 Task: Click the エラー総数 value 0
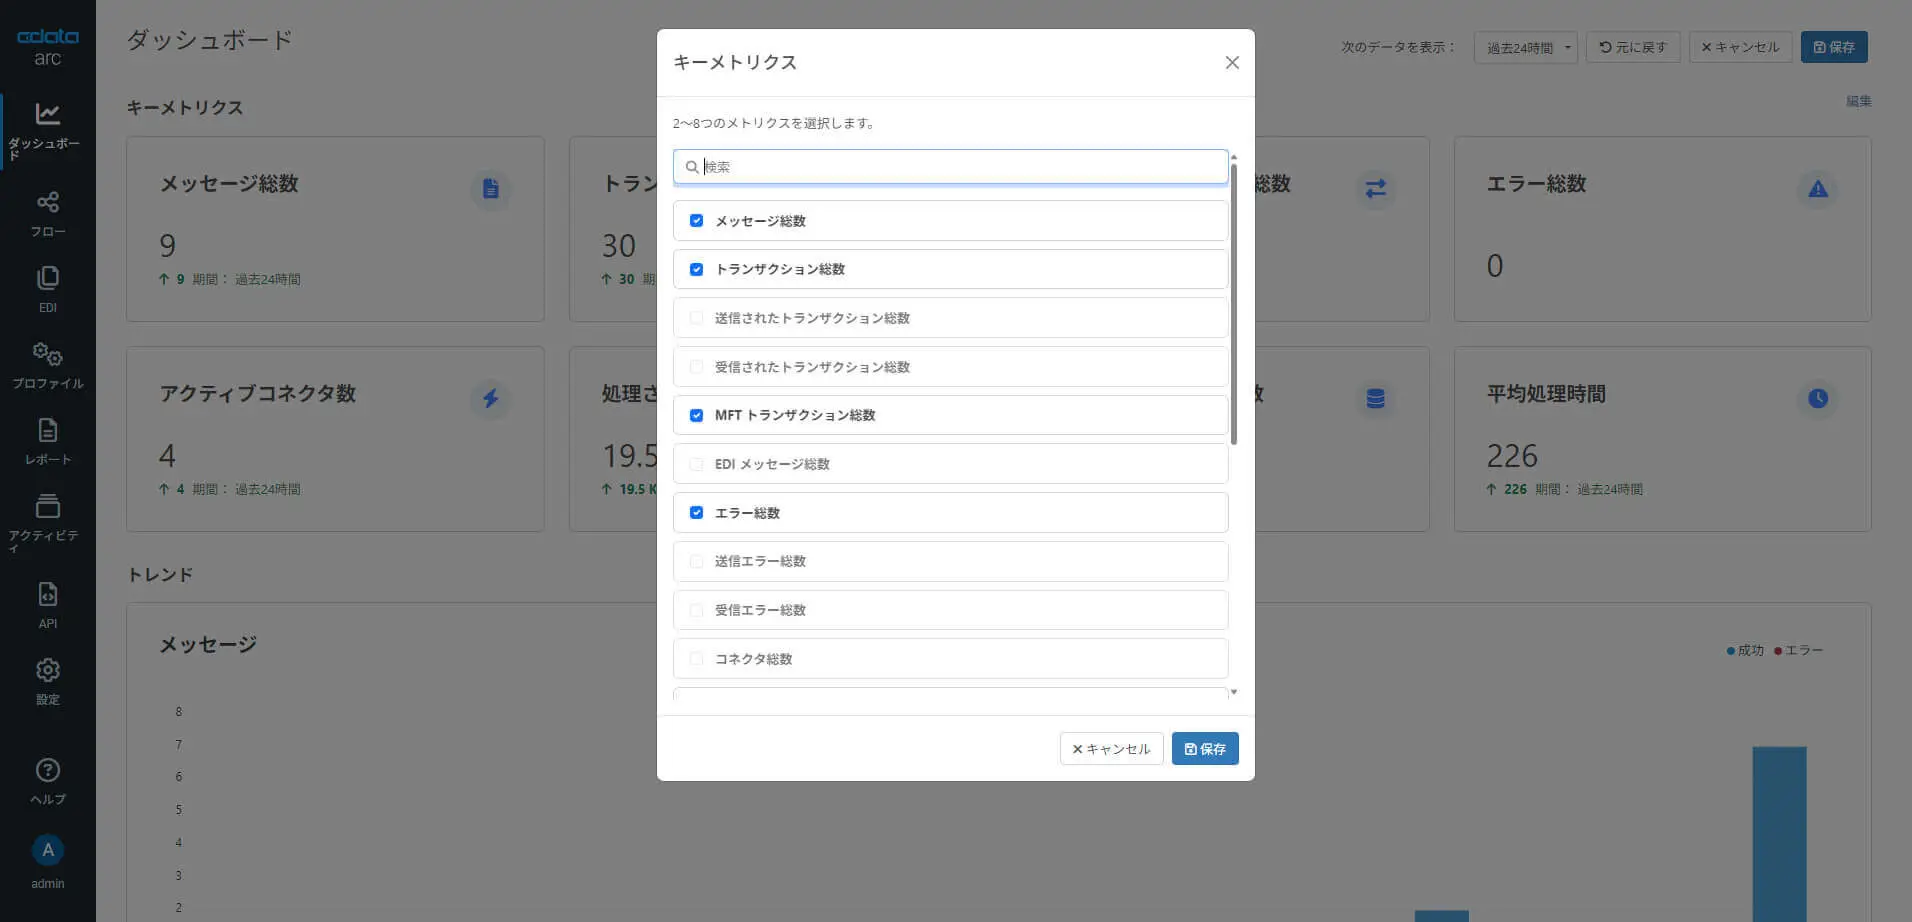coord(1495,266)
